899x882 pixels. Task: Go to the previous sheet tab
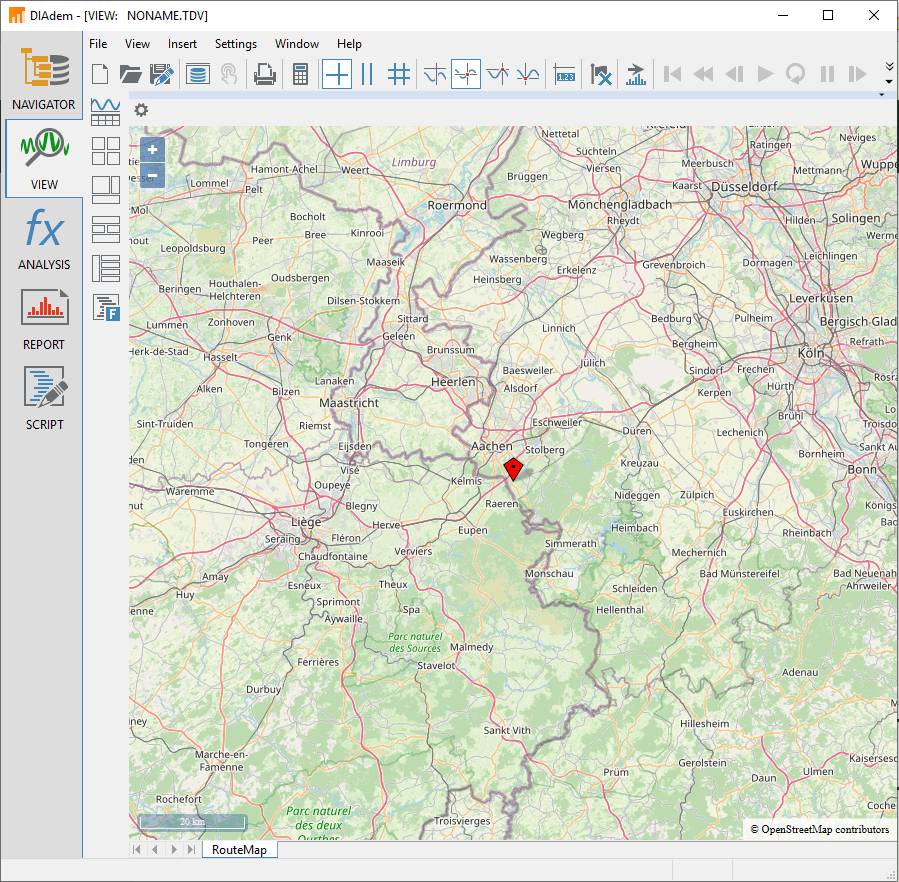pos(155,850)
